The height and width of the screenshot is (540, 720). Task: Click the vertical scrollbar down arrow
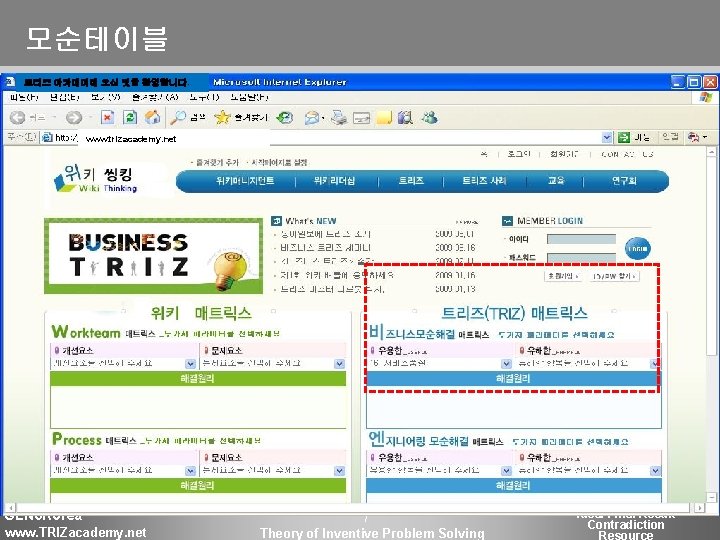[x=711, y=497]
